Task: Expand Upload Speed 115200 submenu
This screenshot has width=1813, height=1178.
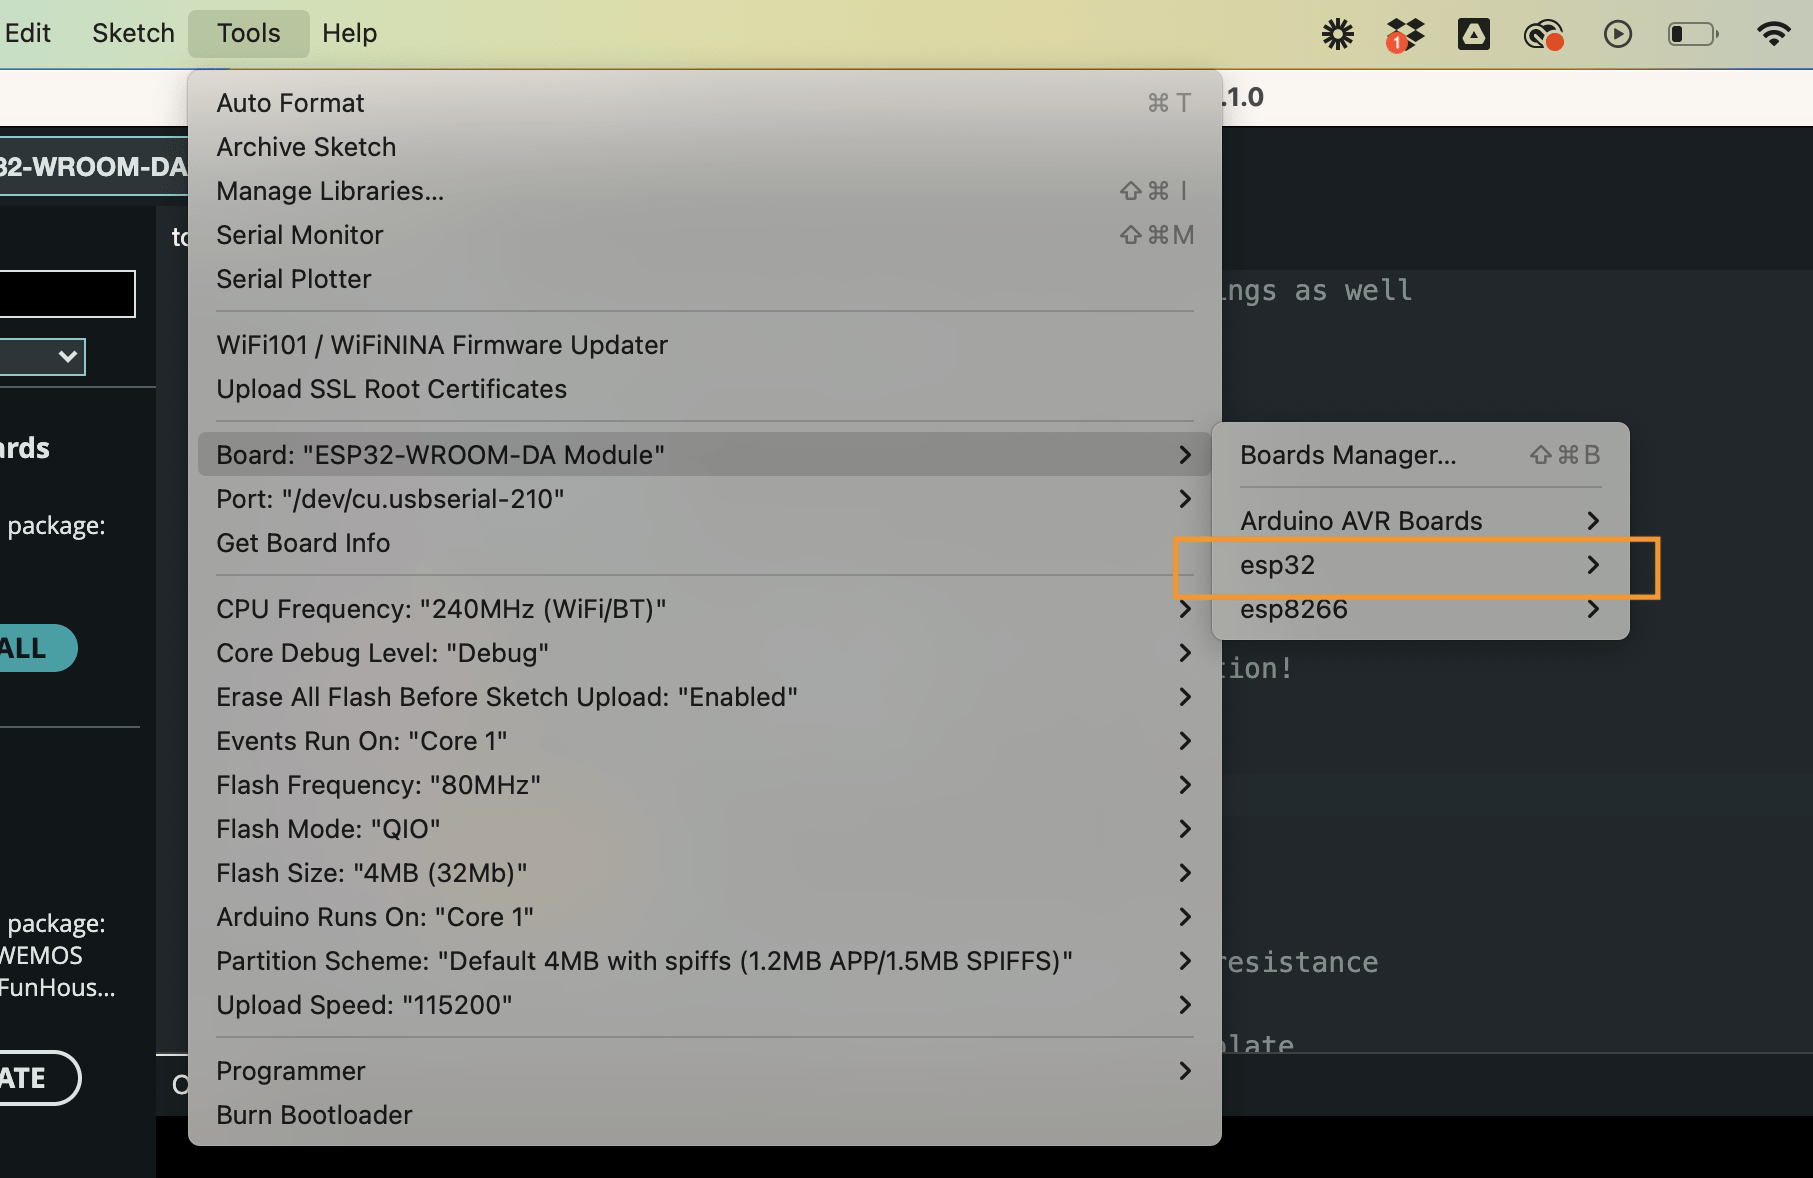Action: (704, 1005)
